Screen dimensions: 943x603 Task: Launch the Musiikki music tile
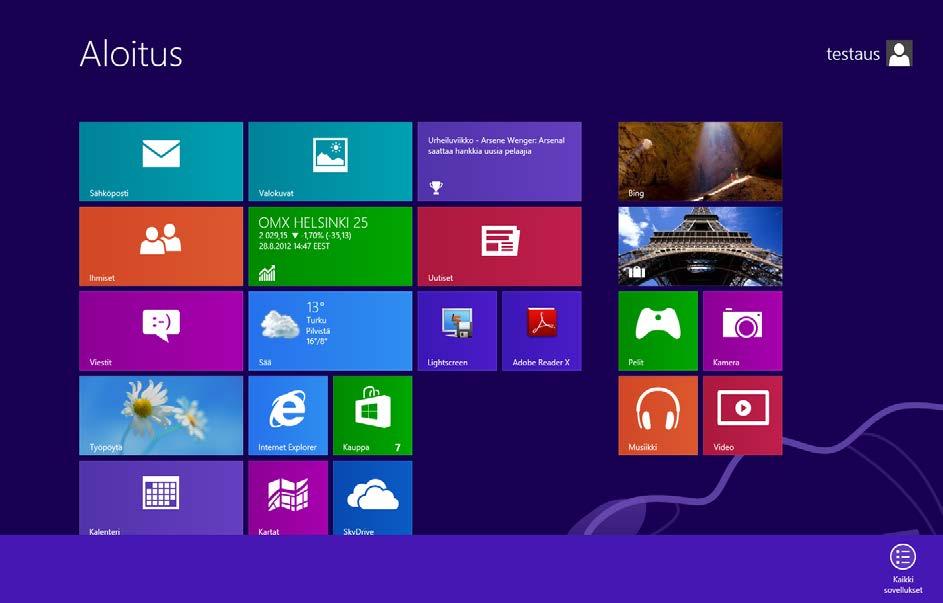[x=658, y=416]
